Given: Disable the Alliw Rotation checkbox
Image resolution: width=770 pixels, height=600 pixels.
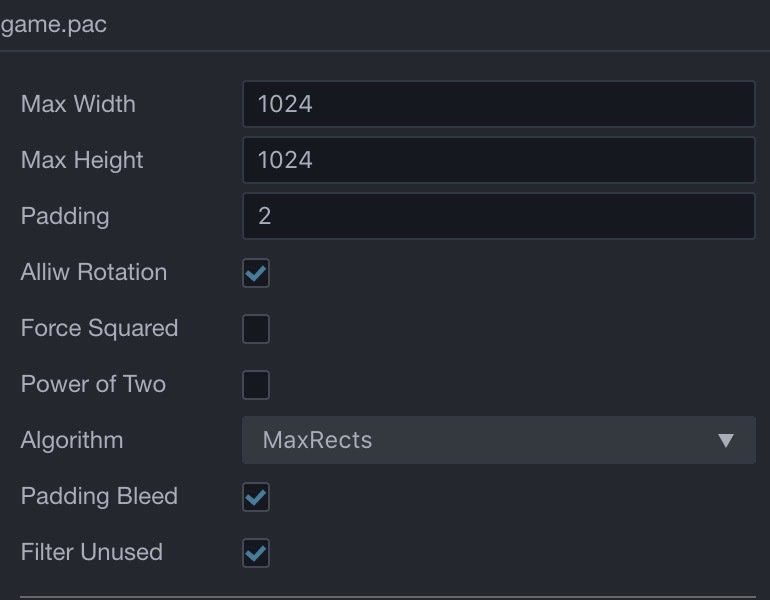Looking at the screenshot, I should click(x=256, y=273).
